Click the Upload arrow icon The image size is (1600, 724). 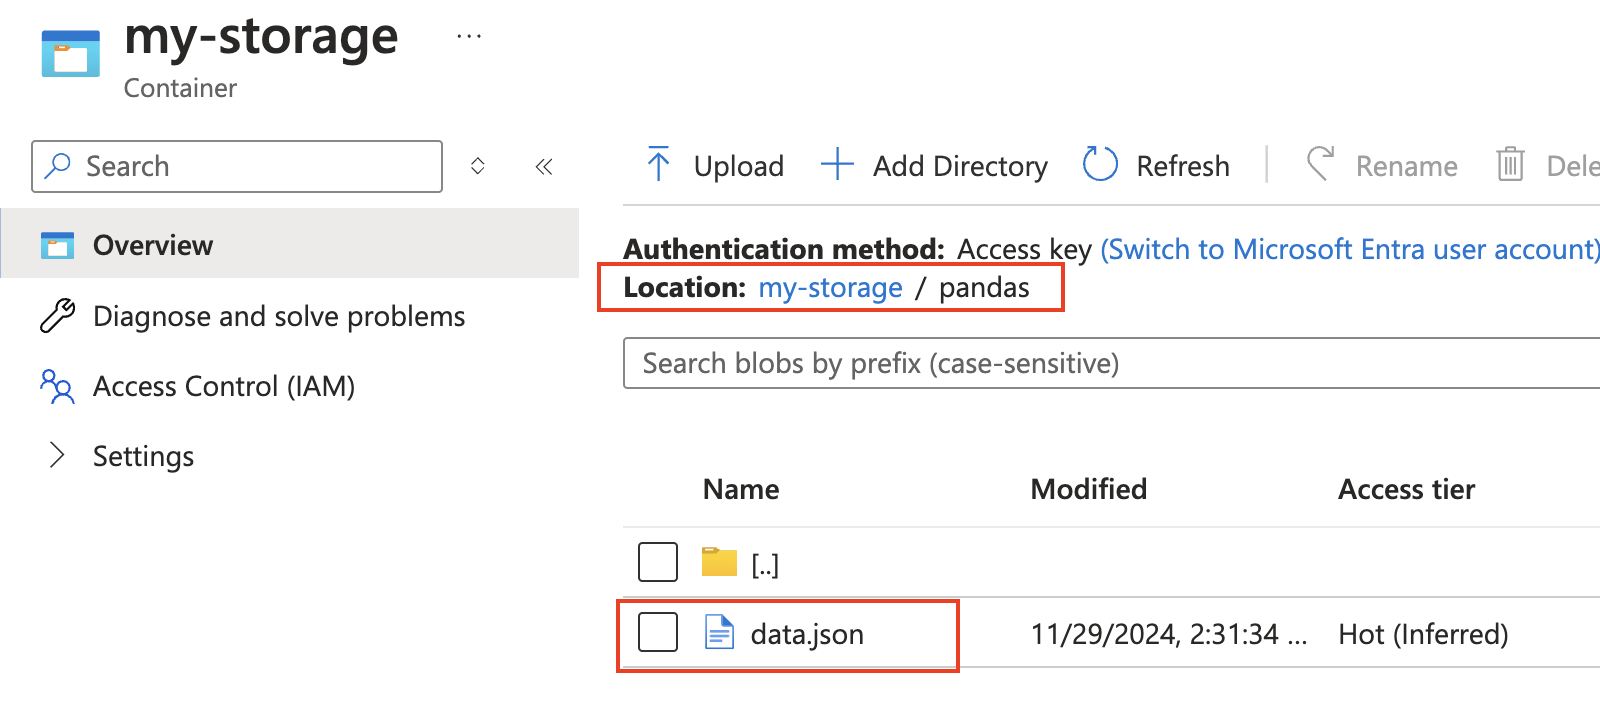(658, 164)
